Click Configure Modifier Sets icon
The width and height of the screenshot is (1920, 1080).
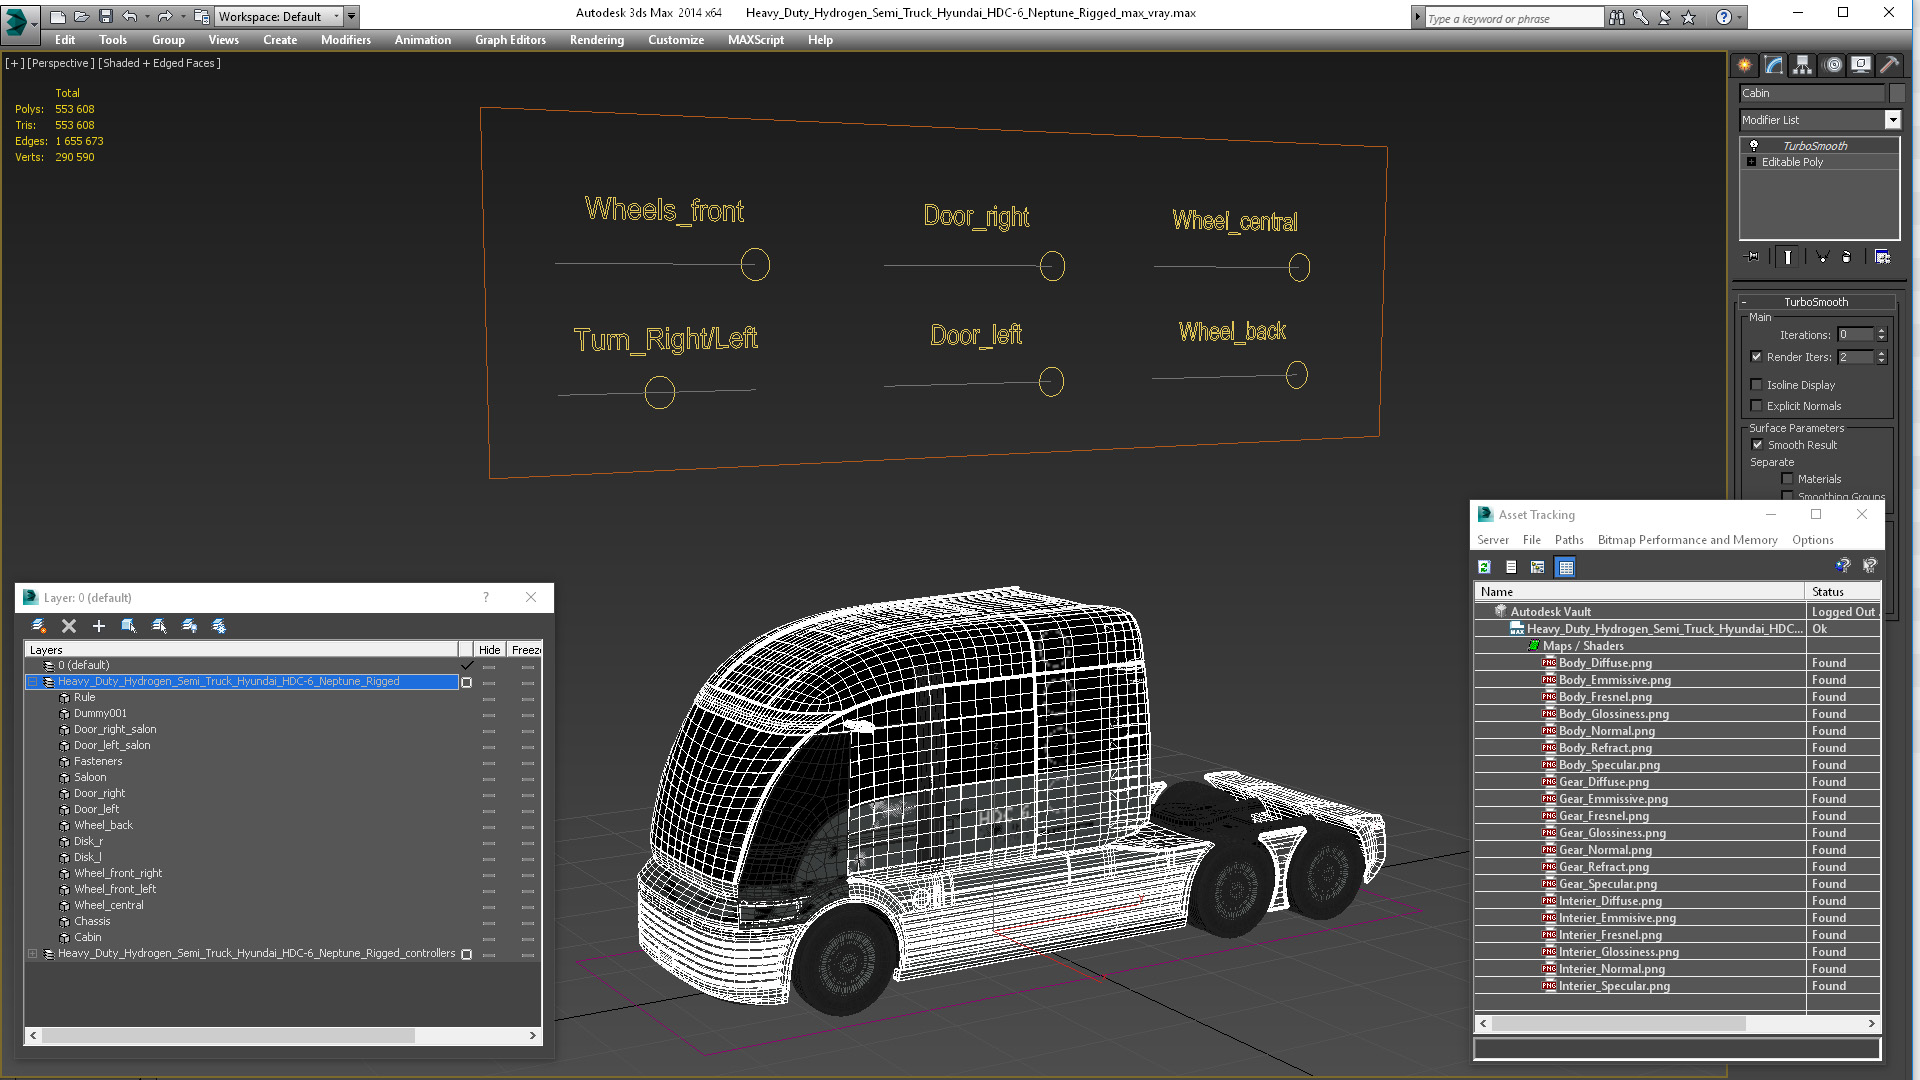[1883, 257]
